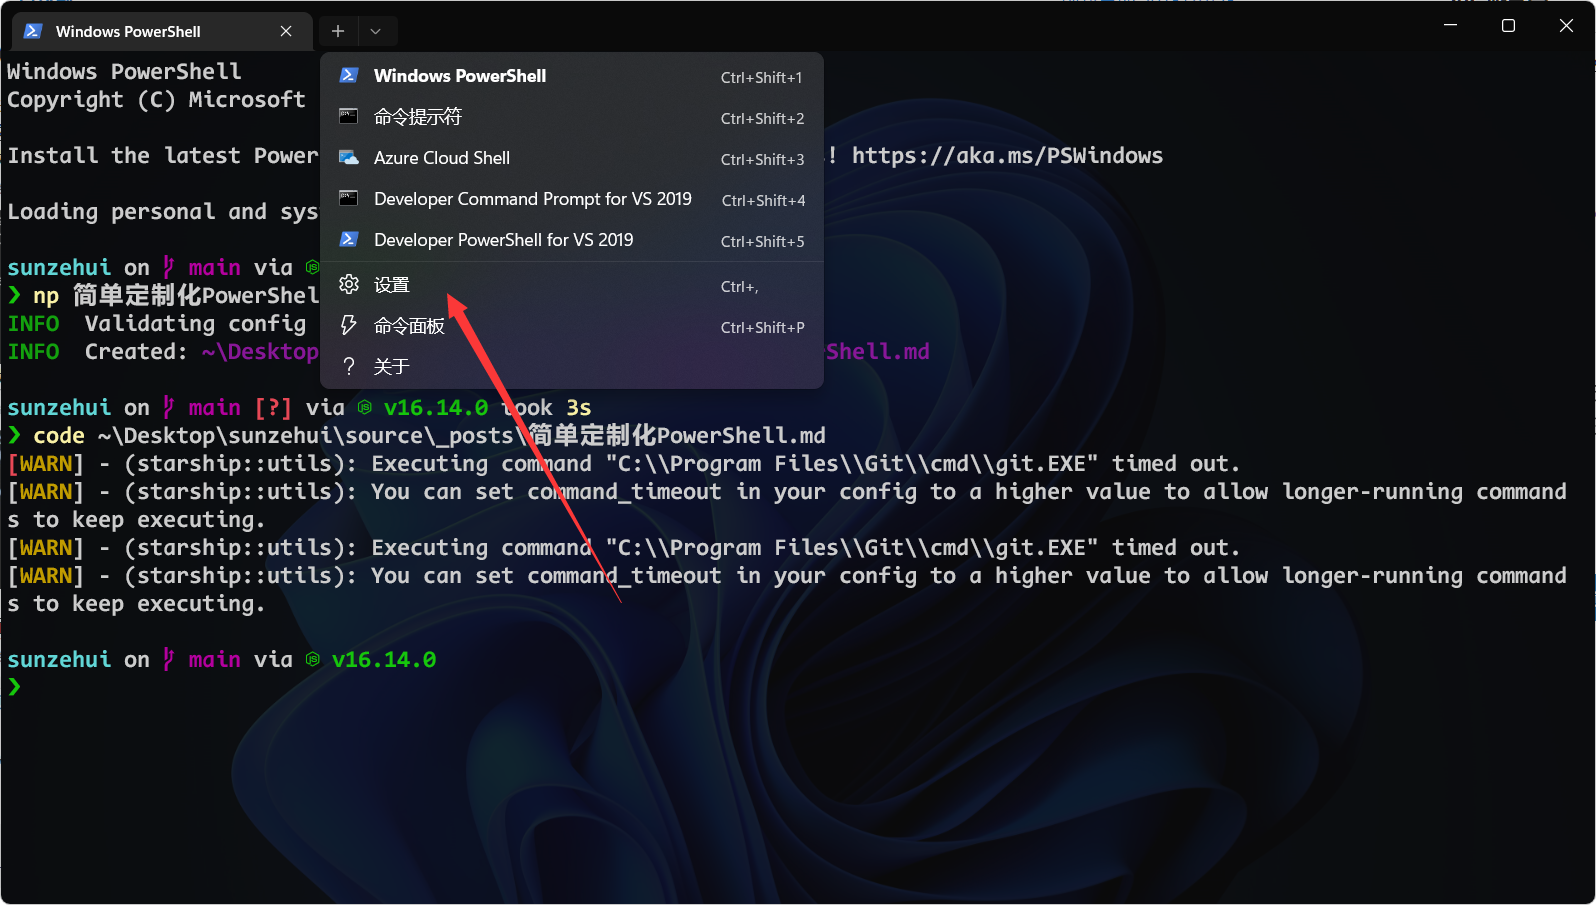This screenshot has height=905, width=1596.
Task: Open 设置 settings entry
Action: [x=571, y=285]
